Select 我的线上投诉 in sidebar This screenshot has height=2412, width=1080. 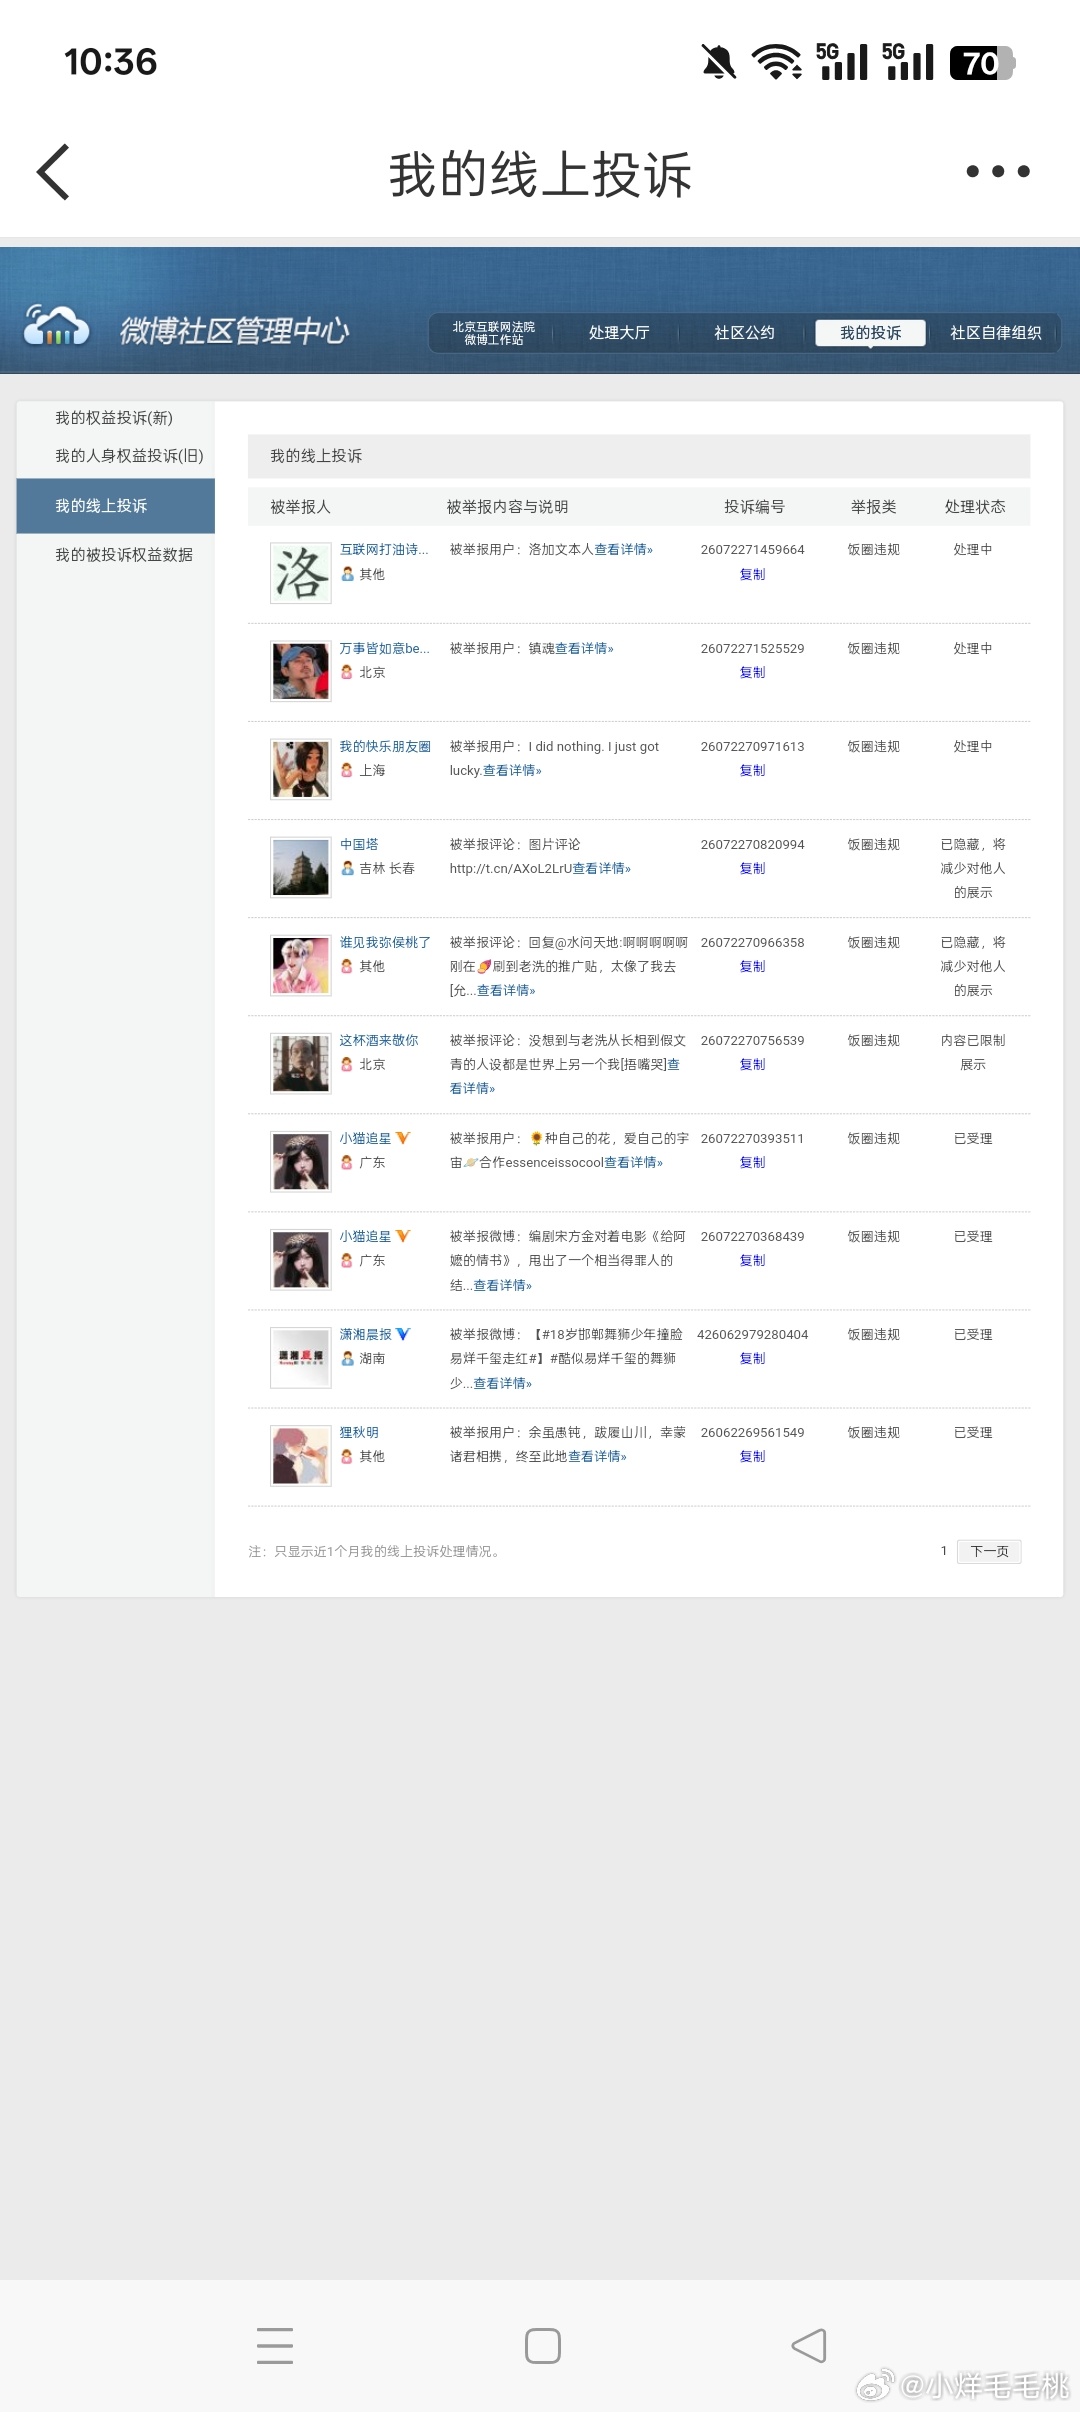[115, 506]
